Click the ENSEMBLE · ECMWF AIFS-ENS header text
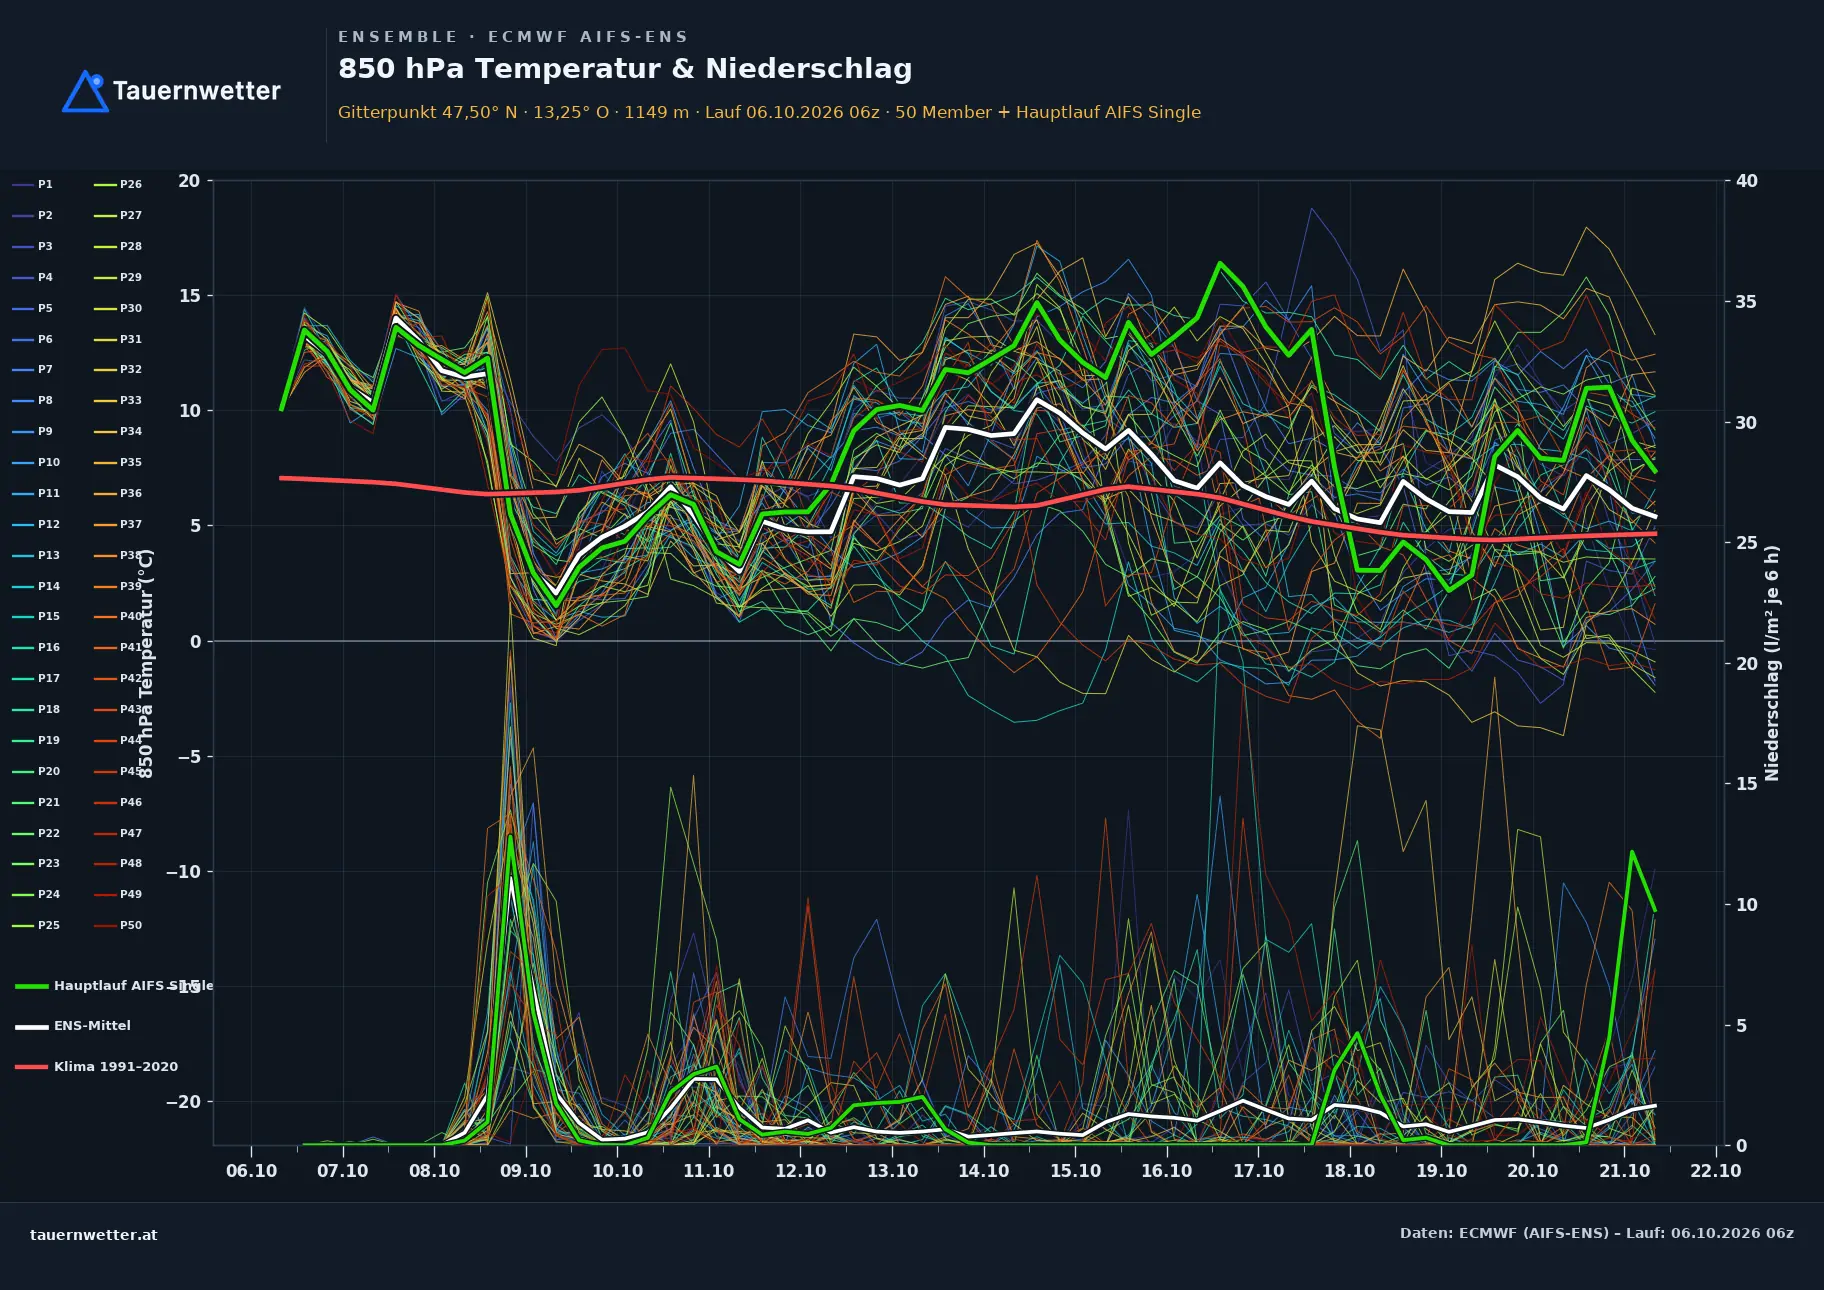 tap(513, 37)
